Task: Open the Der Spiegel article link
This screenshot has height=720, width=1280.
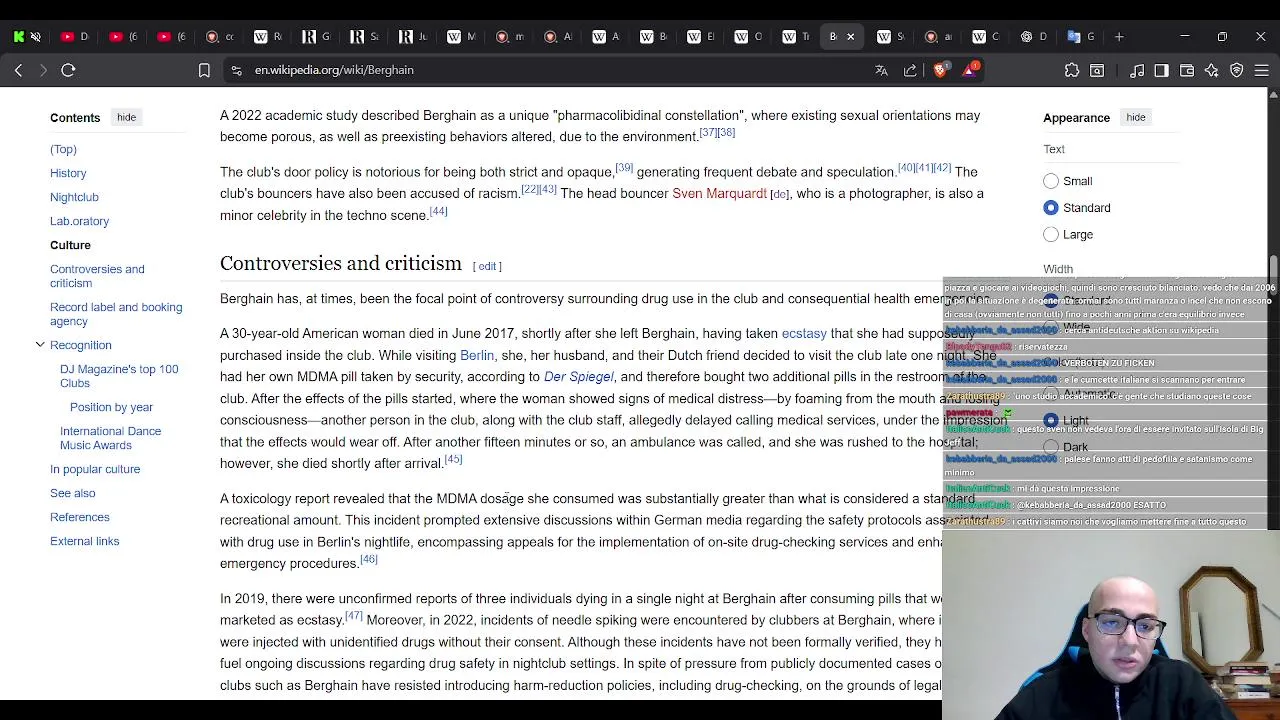Action: tap(578, 377)
